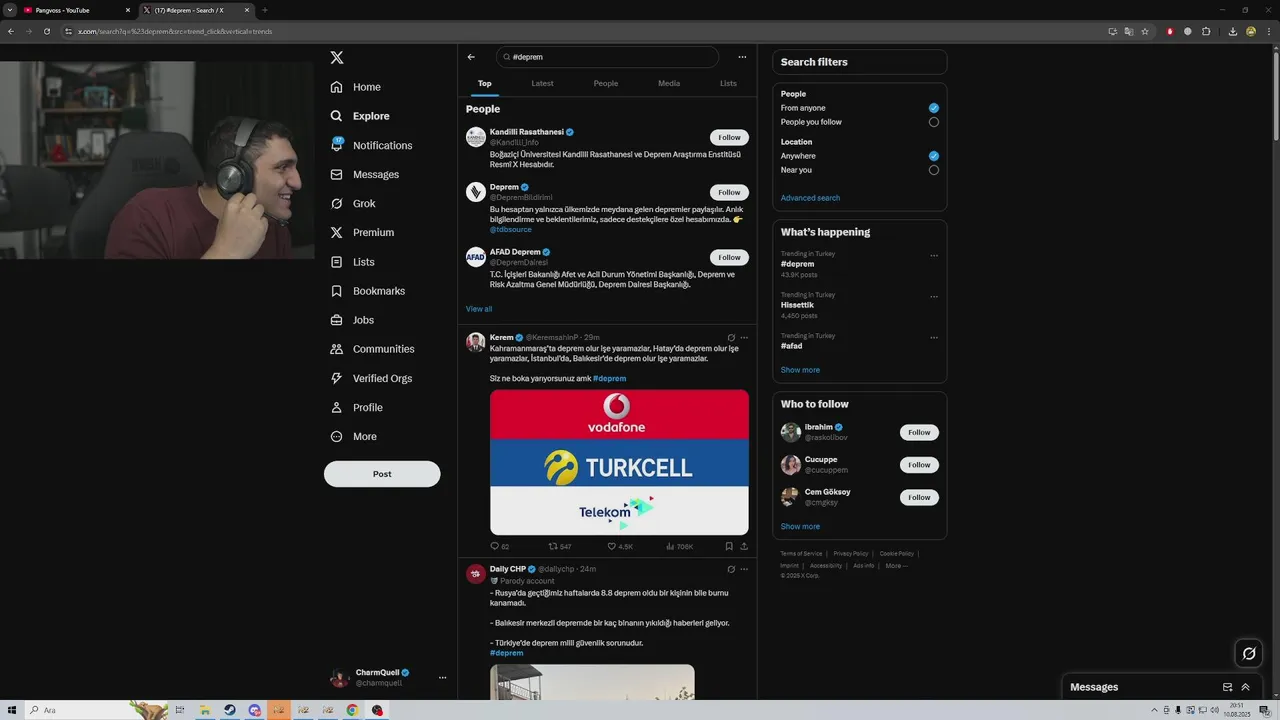Bookmark Kerem's post
The image size is (1280, 720).
point(729,546)
